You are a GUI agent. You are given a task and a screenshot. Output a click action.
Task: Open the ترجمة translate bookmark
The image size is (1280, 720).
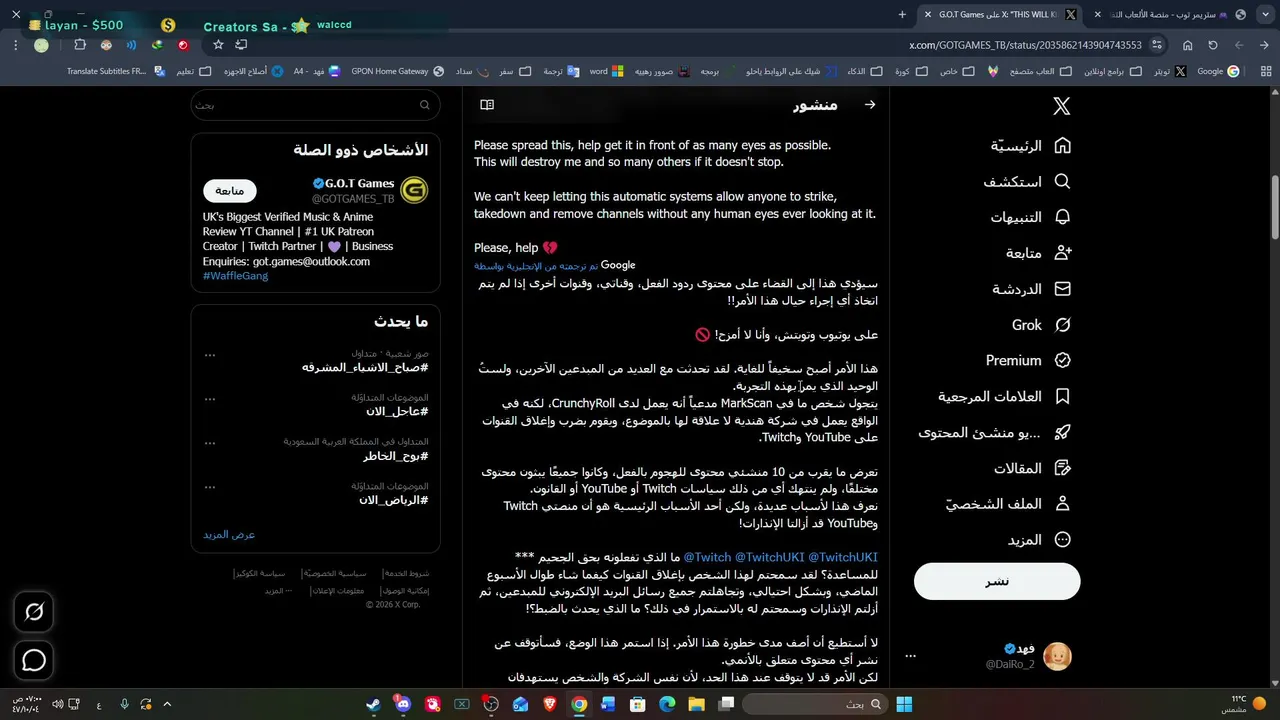[561, 71]
